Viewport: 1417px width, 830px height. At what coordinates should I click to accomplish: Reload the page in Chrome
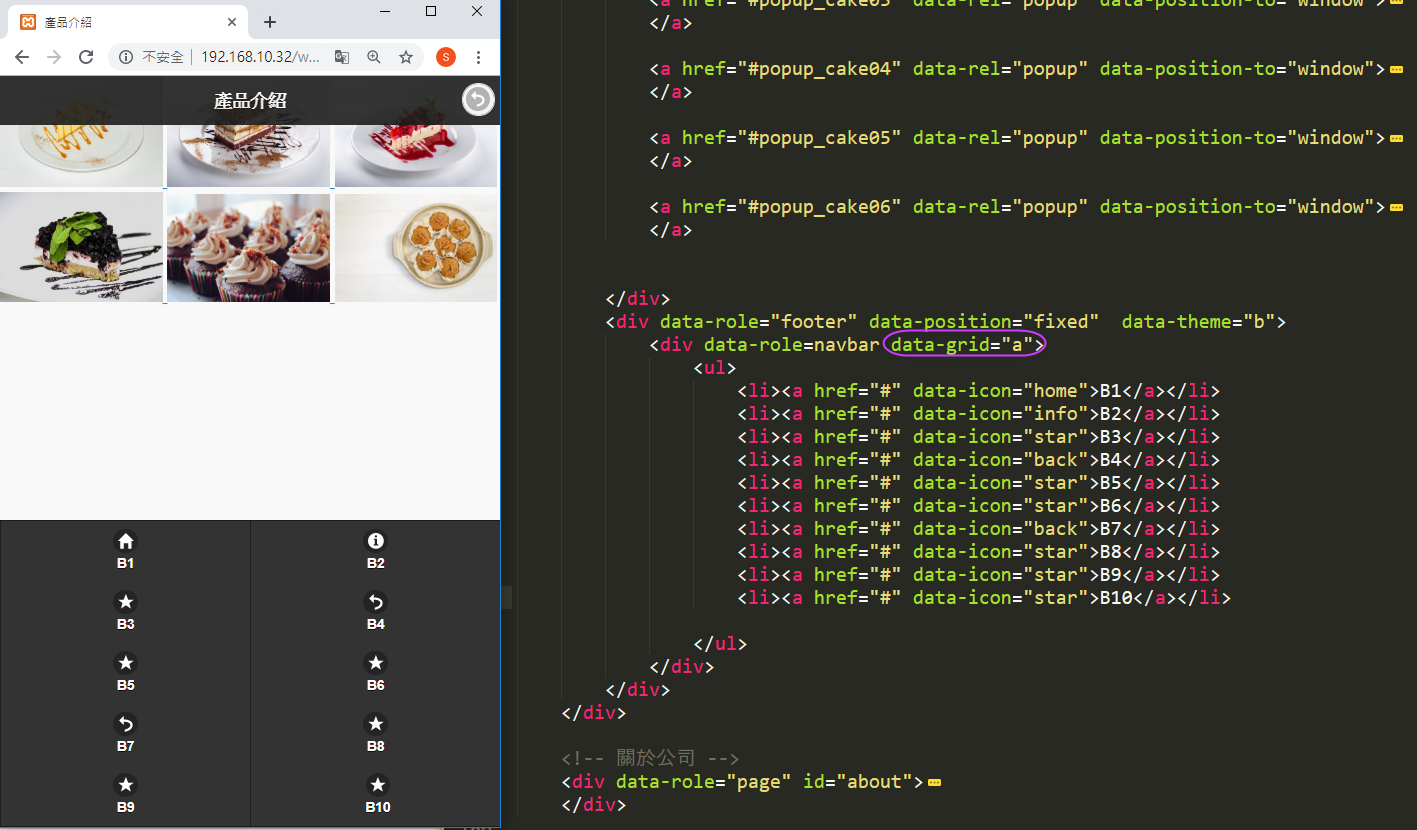click(x=86, y=57)
